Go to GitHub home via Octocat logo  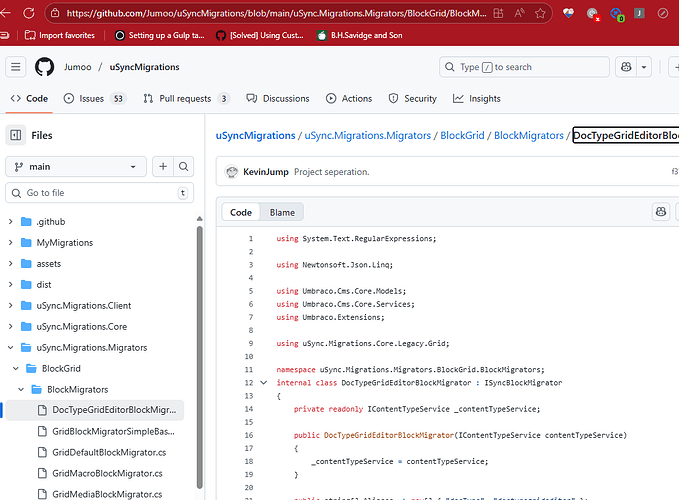coord(45,67)
